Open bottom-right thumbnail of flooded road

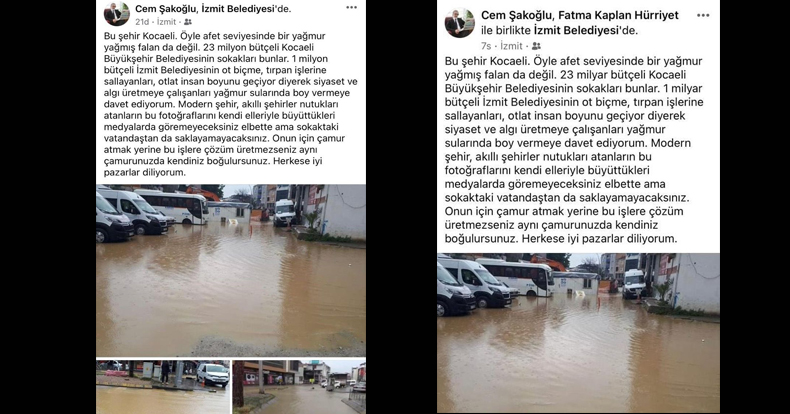coord(299,387)
